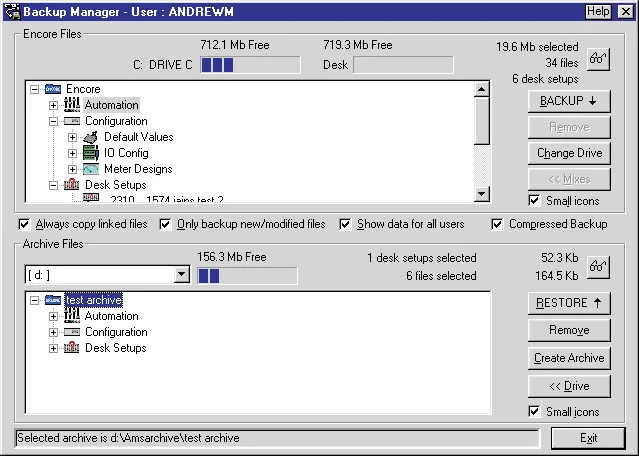
Task: Click the Create Archive button
Action: coord(569,358)
